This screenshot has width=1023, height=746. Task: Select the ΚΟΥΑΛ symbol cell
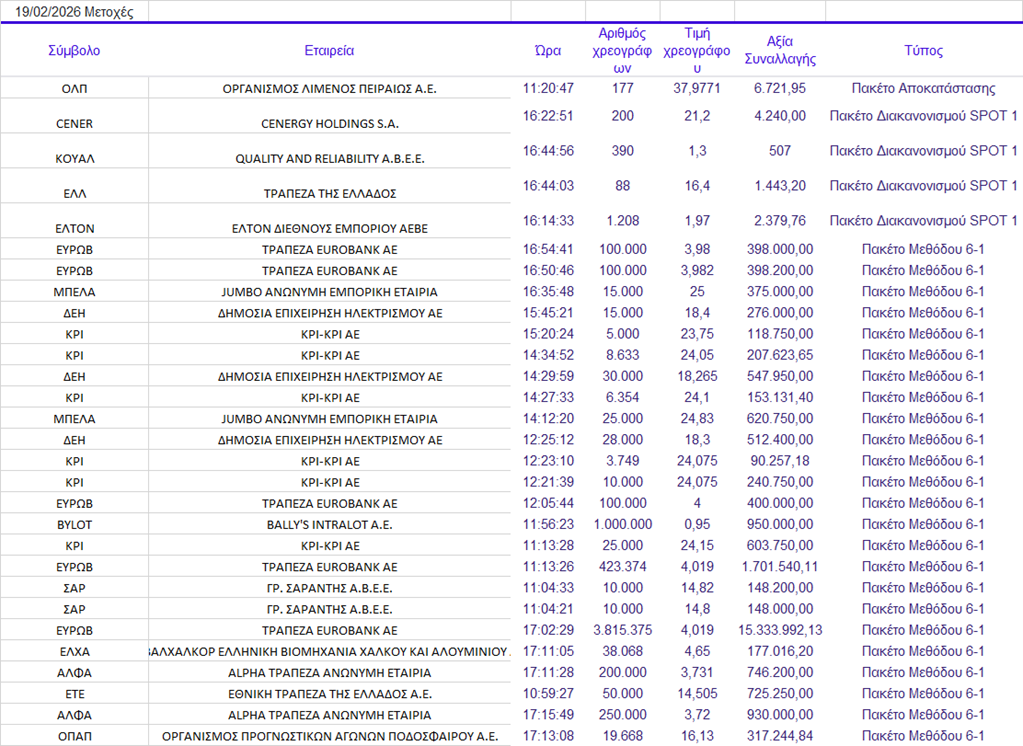click(x=74, y=158)
